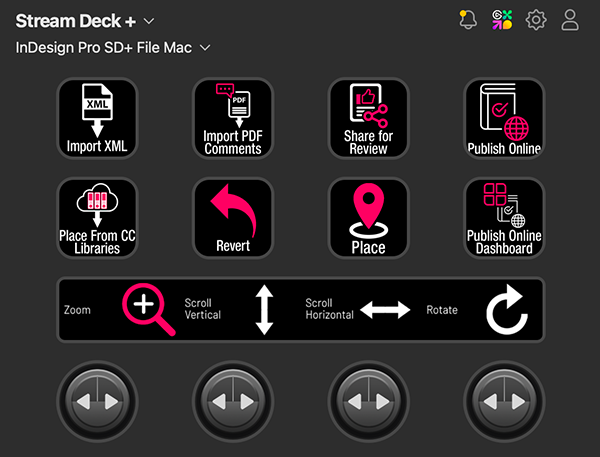Open the user account profile icon
This screenshot has width=600, height=457.
[570, 20]
